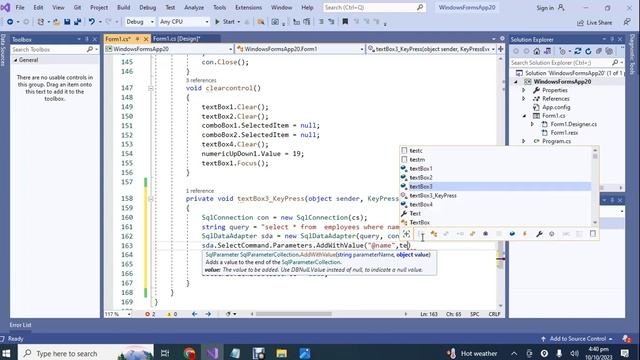The height and width of the screenshot is (360, 640).
Task: Open the Debug configuration dropdown
Action: [x=140, y=22]
